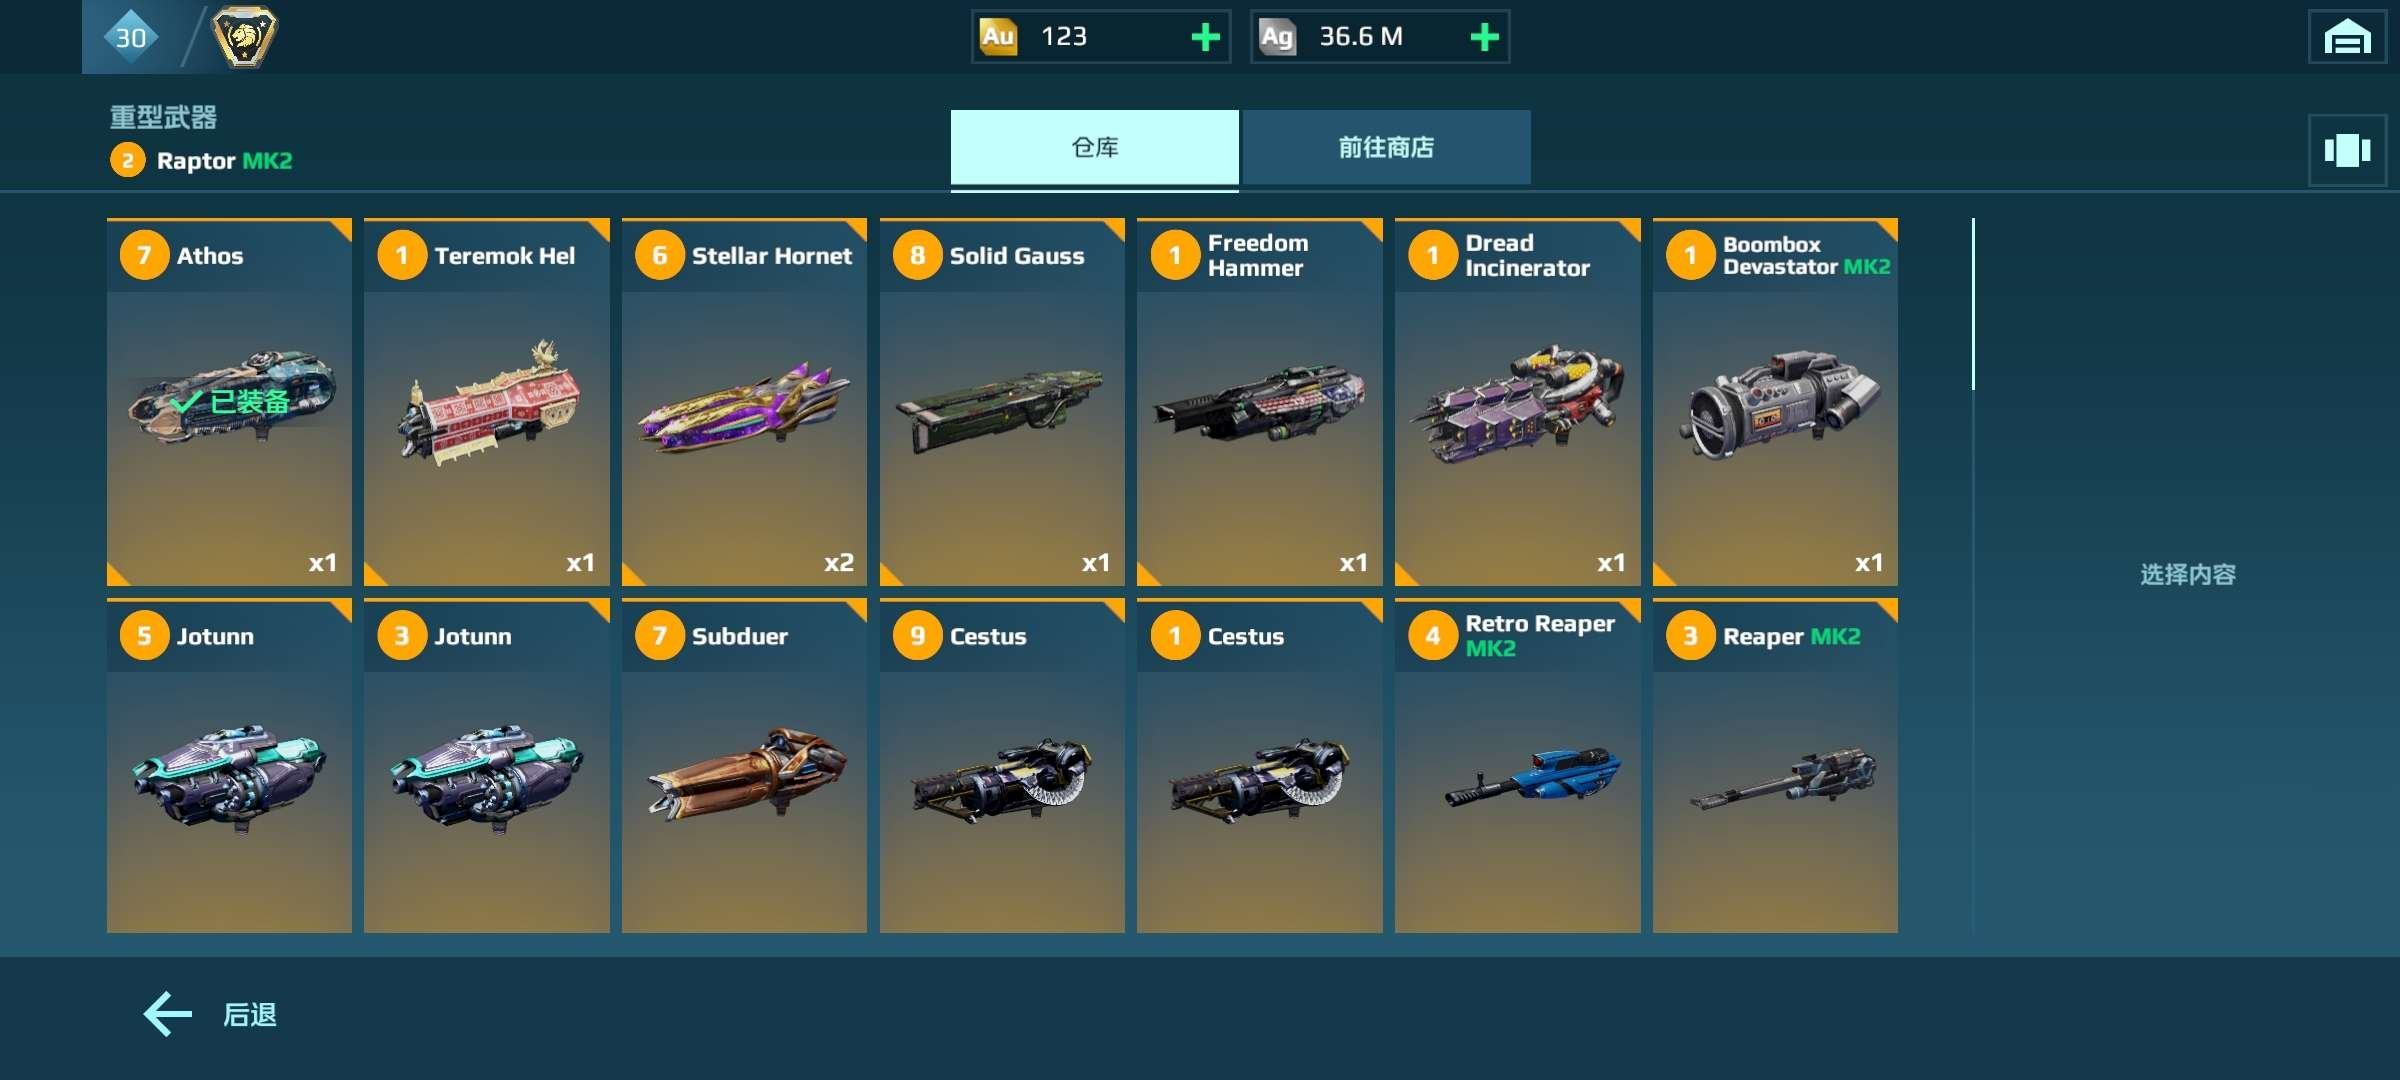2400x1080 pixels.
Task: Switch to the 前往商店 tab
Action: coord(1386,147)
